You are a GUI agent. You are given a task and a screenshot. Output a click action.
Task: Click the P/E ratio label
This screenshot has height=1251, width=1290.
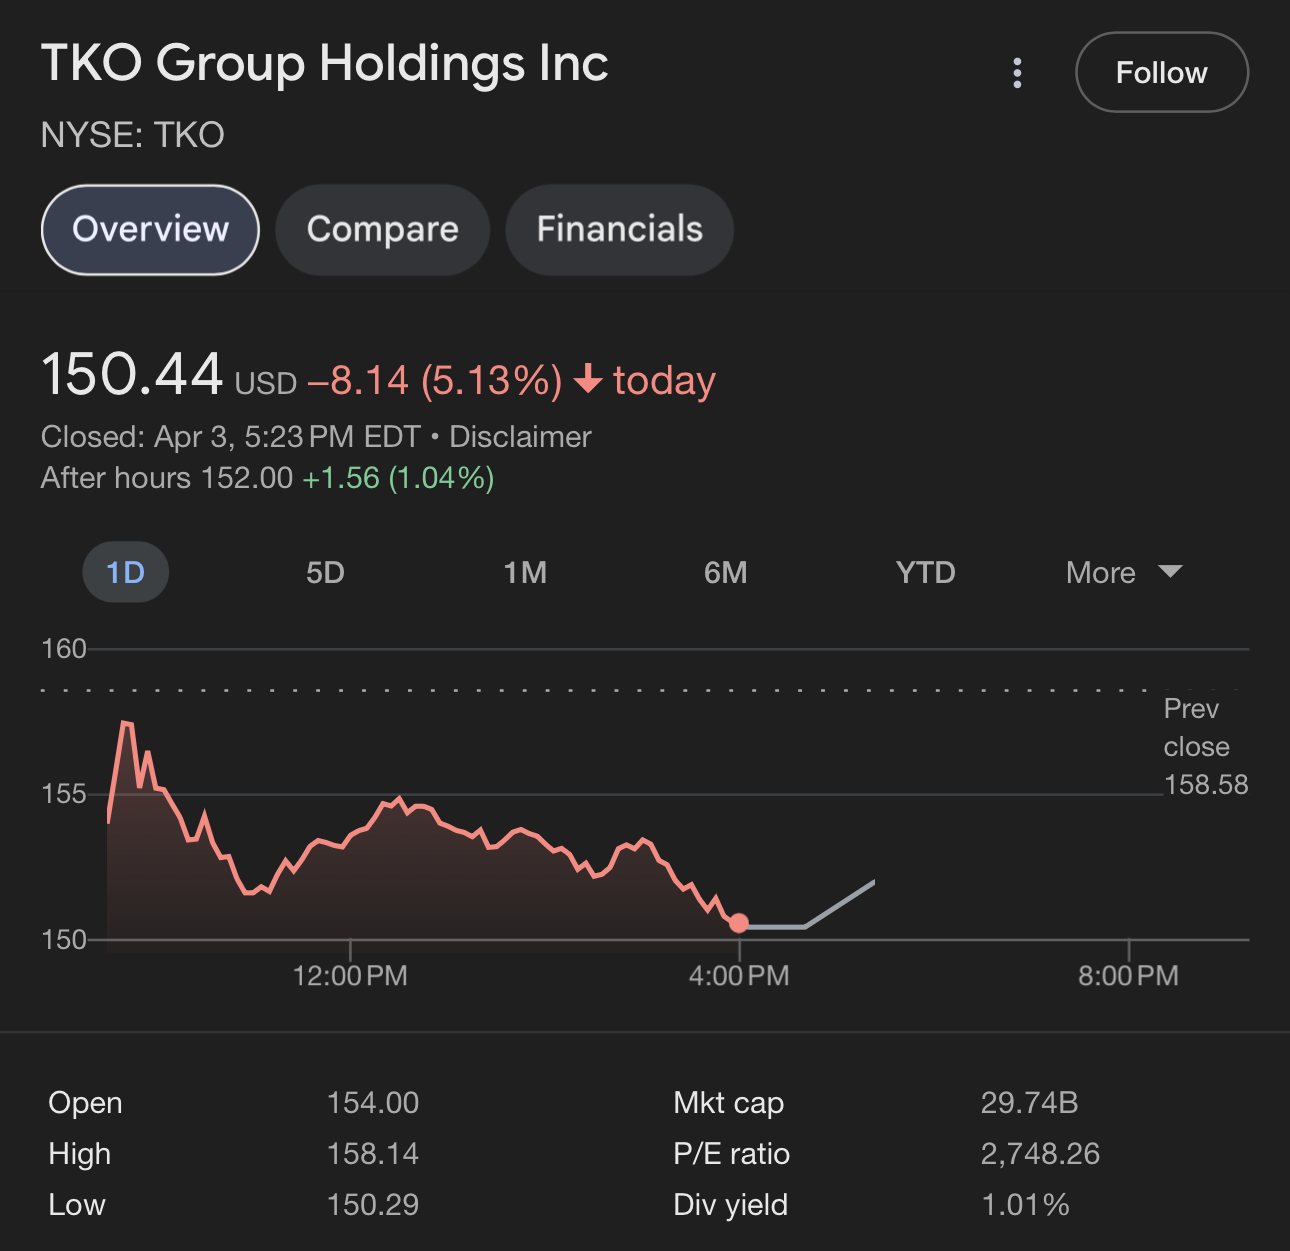tap(731, 1154)
